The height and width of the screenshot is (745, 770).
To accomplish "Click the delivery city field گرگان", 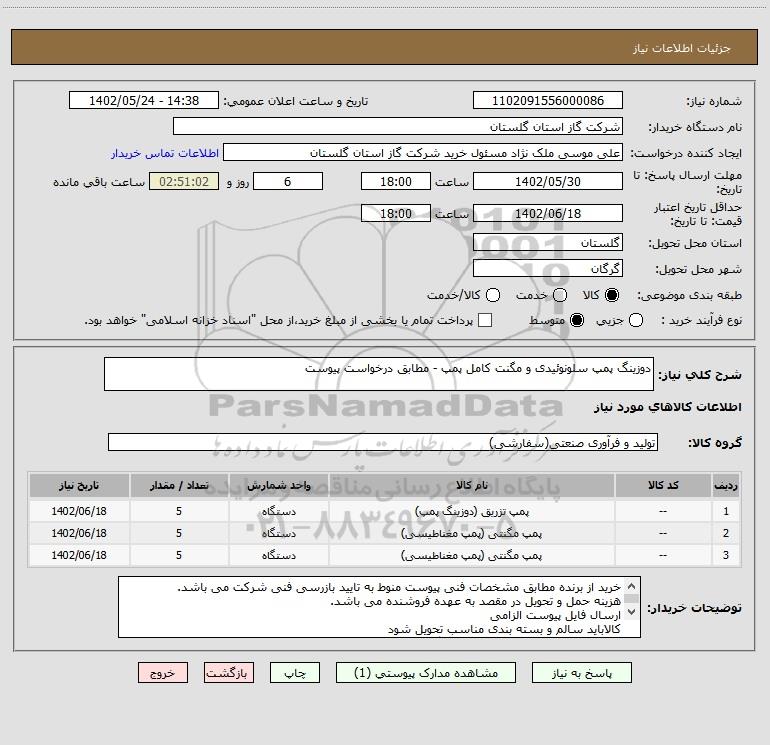I will 548,269.
